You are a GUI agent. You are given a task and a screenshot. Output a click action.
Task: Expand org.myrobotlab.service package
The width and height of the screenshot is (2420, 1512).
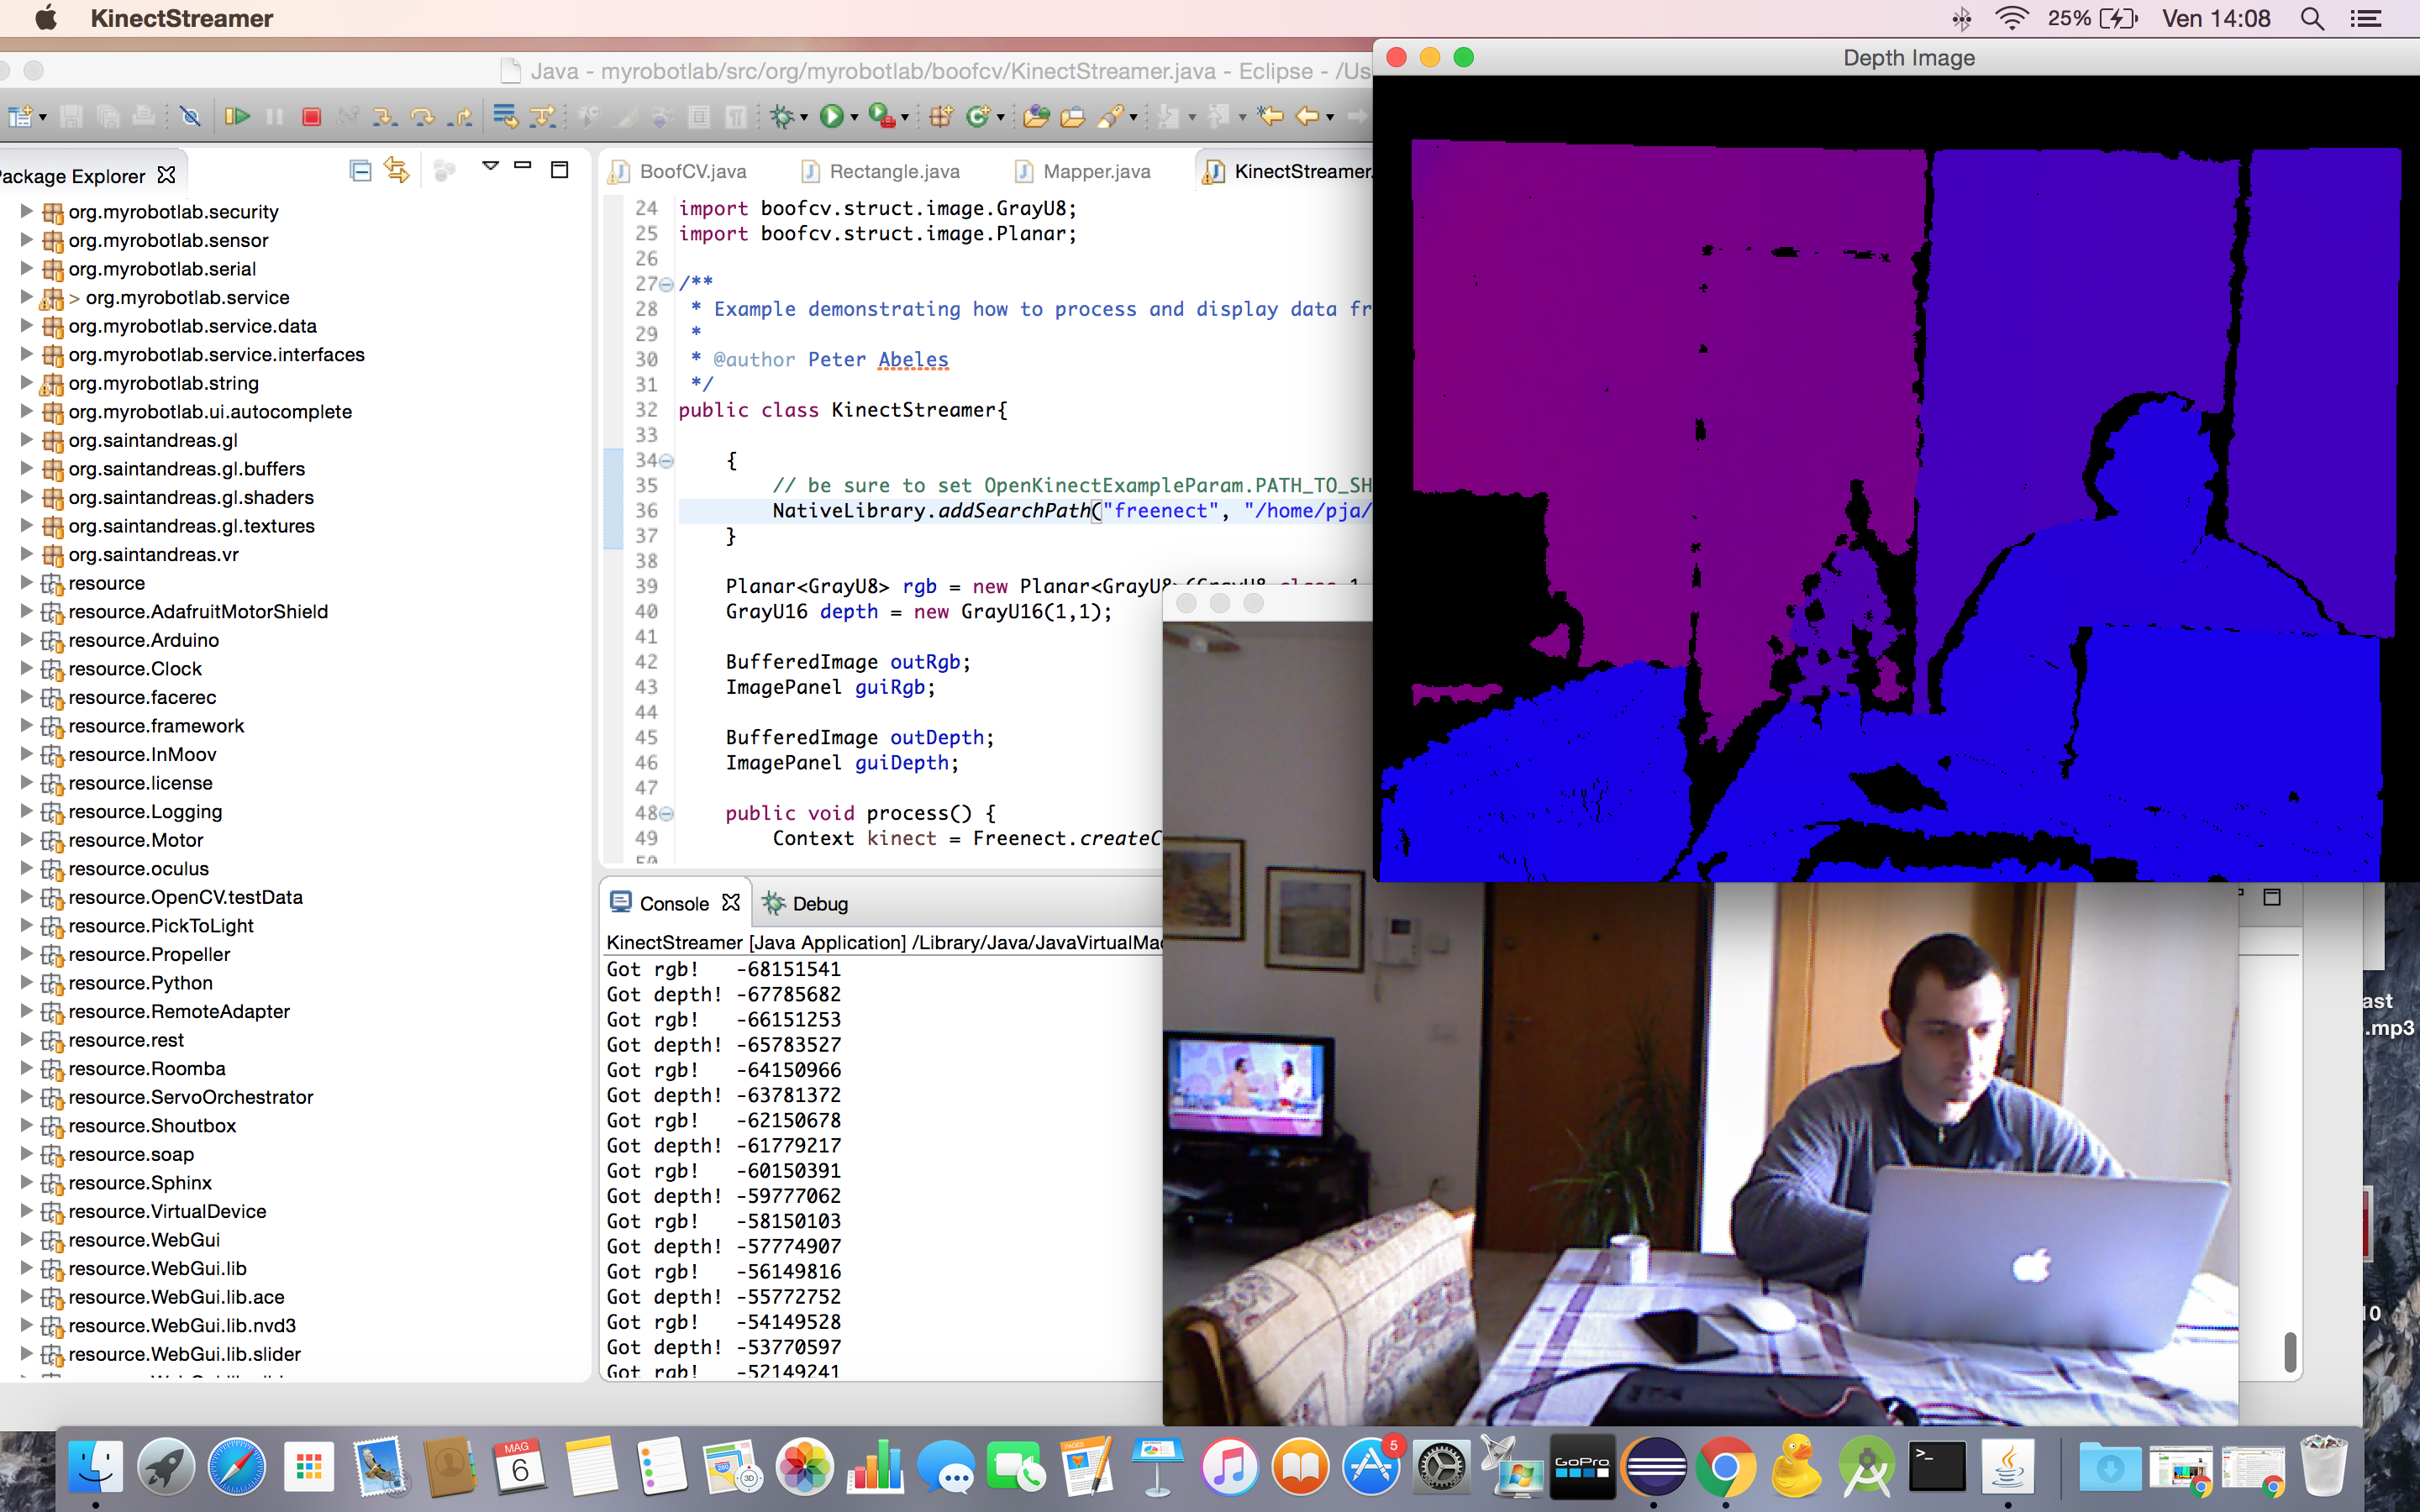click(x=27, y=297)
